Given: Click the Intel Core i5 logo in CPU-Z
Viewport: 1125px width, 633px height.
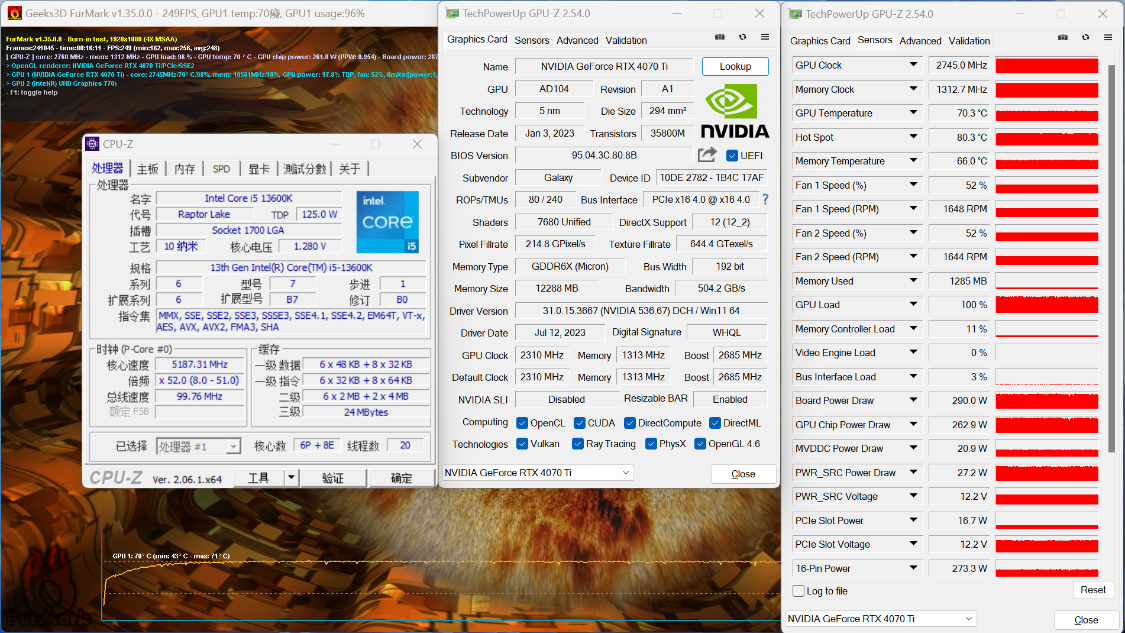Looking at the screenshot, I should [x=387, y=222].
